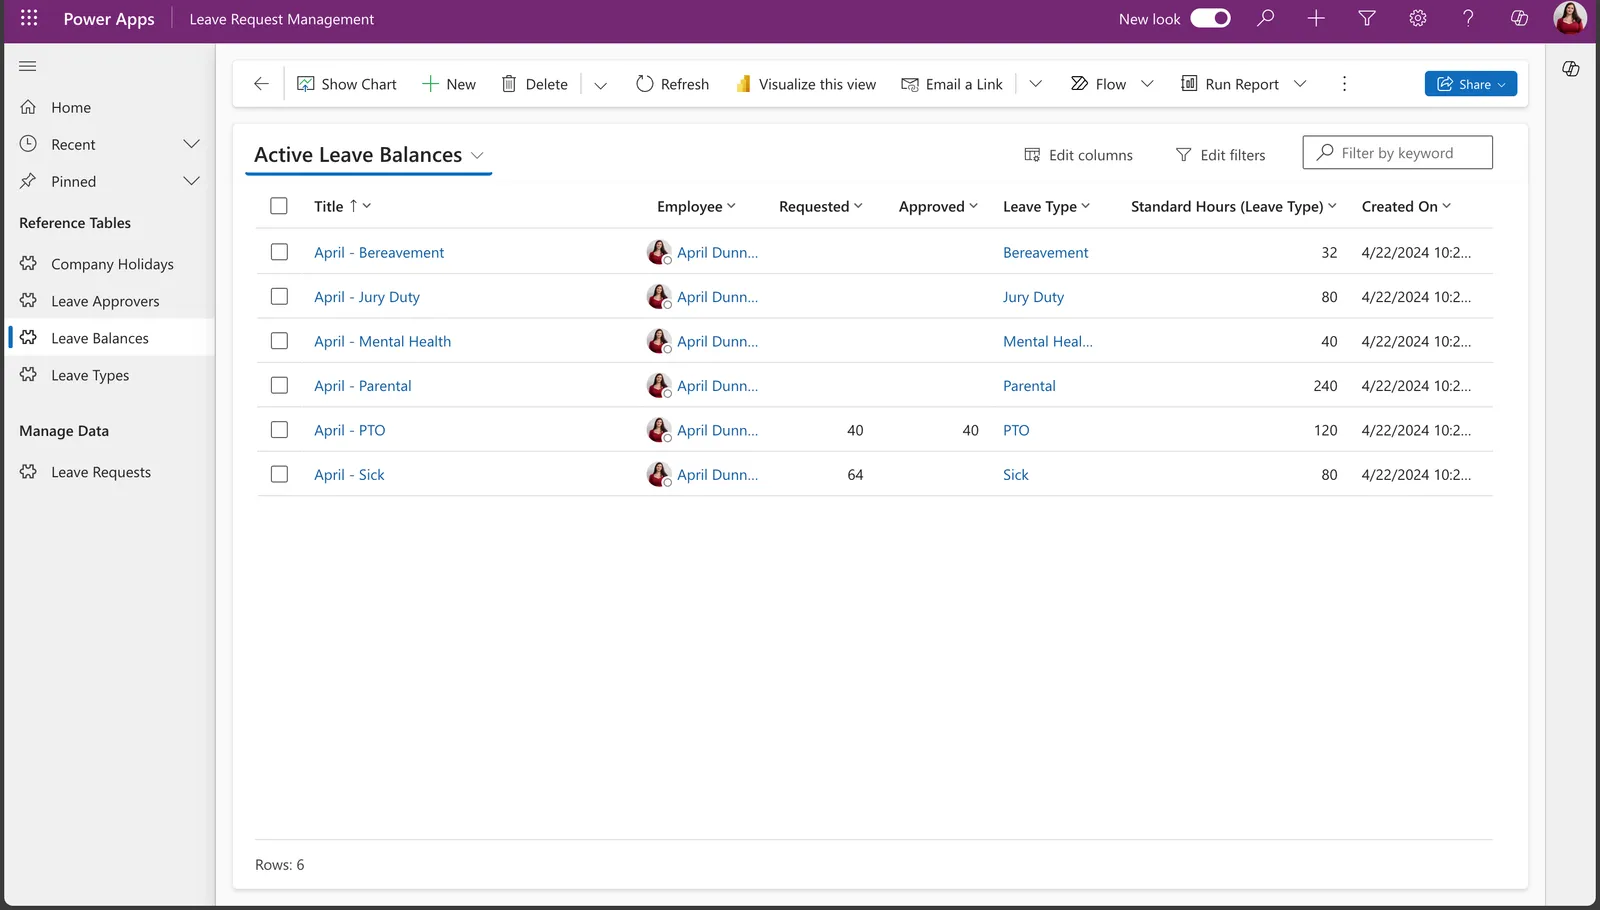Expand the Pinned section chevron
Screen dimensions: 1600x910
191,181
